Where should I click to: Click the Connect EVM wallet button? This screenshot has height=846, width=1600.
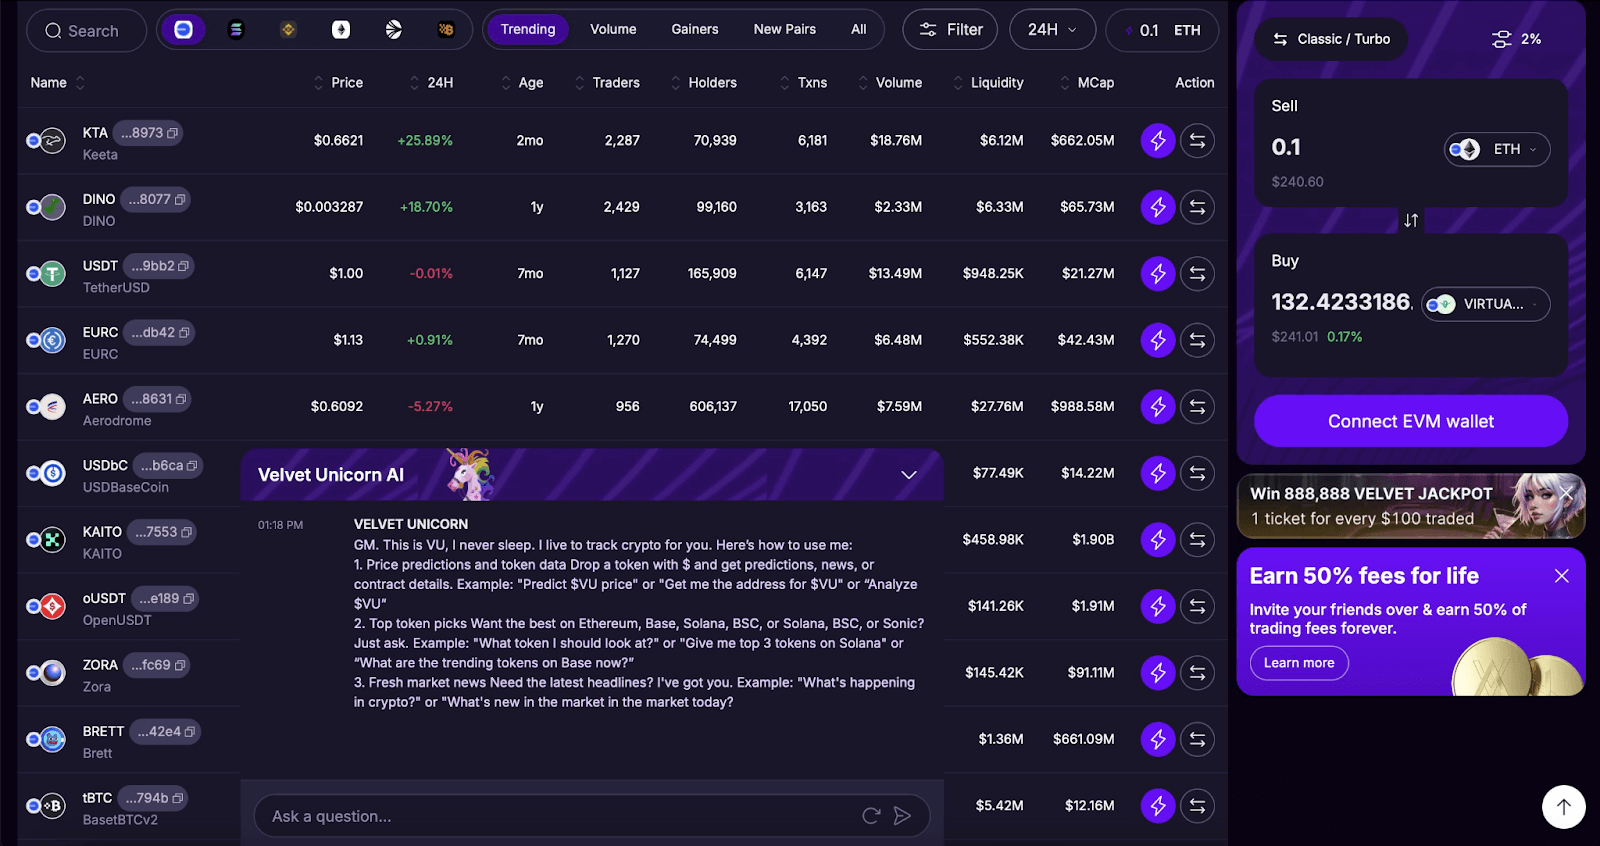(1410, 422)
